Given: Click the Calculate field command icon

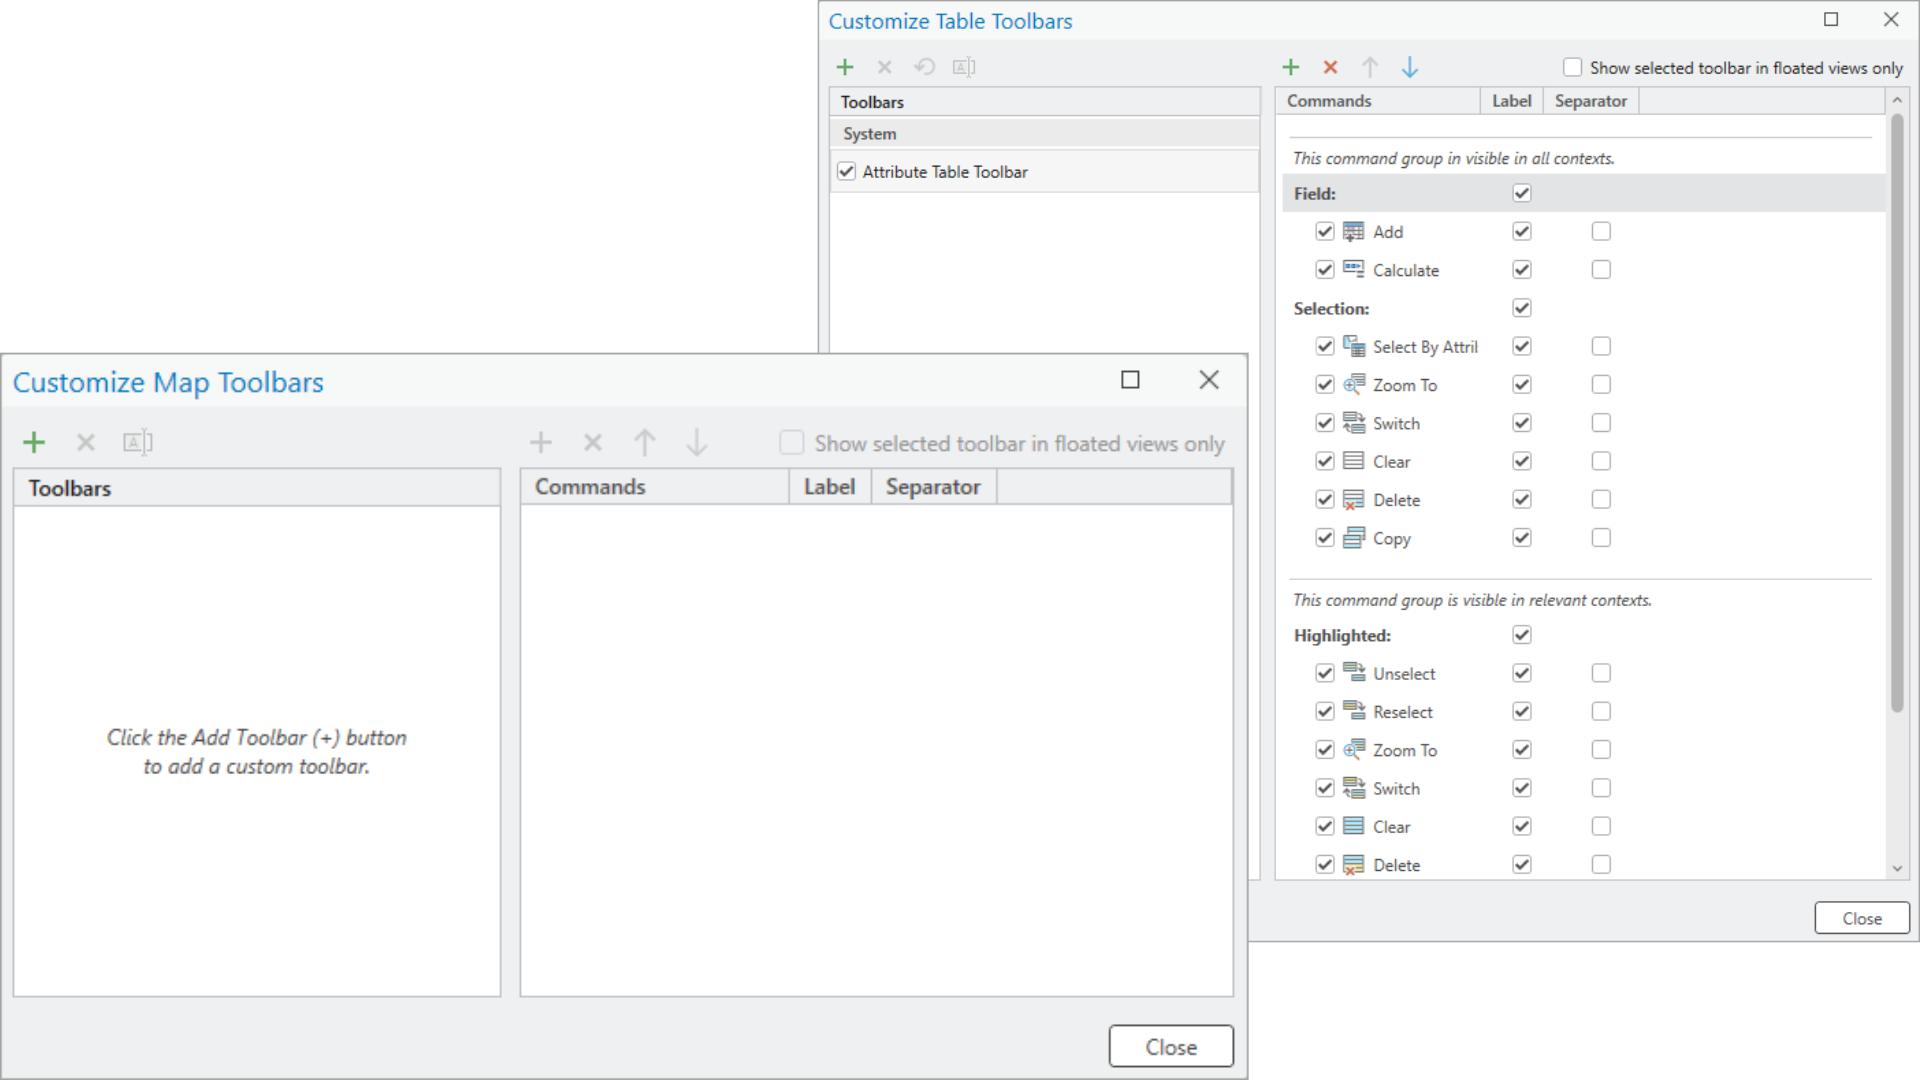Looking at the screenshot, I should pos(1353,270).
